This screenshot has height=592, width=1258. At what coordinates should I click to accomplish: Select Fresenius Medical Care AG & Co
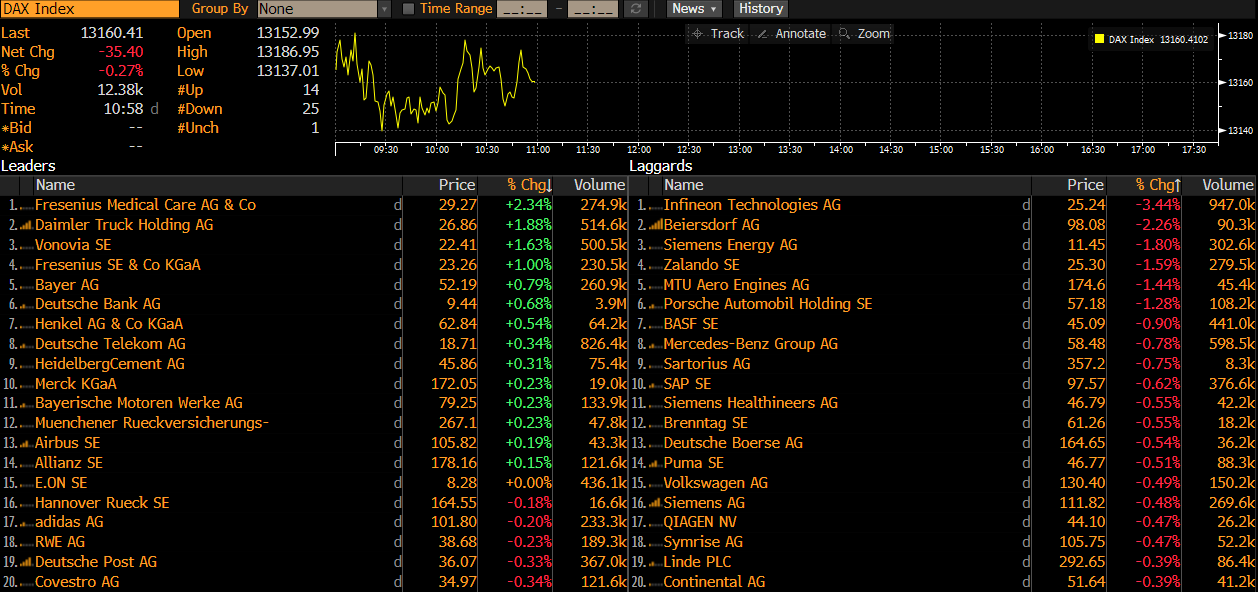pos(145,205)
